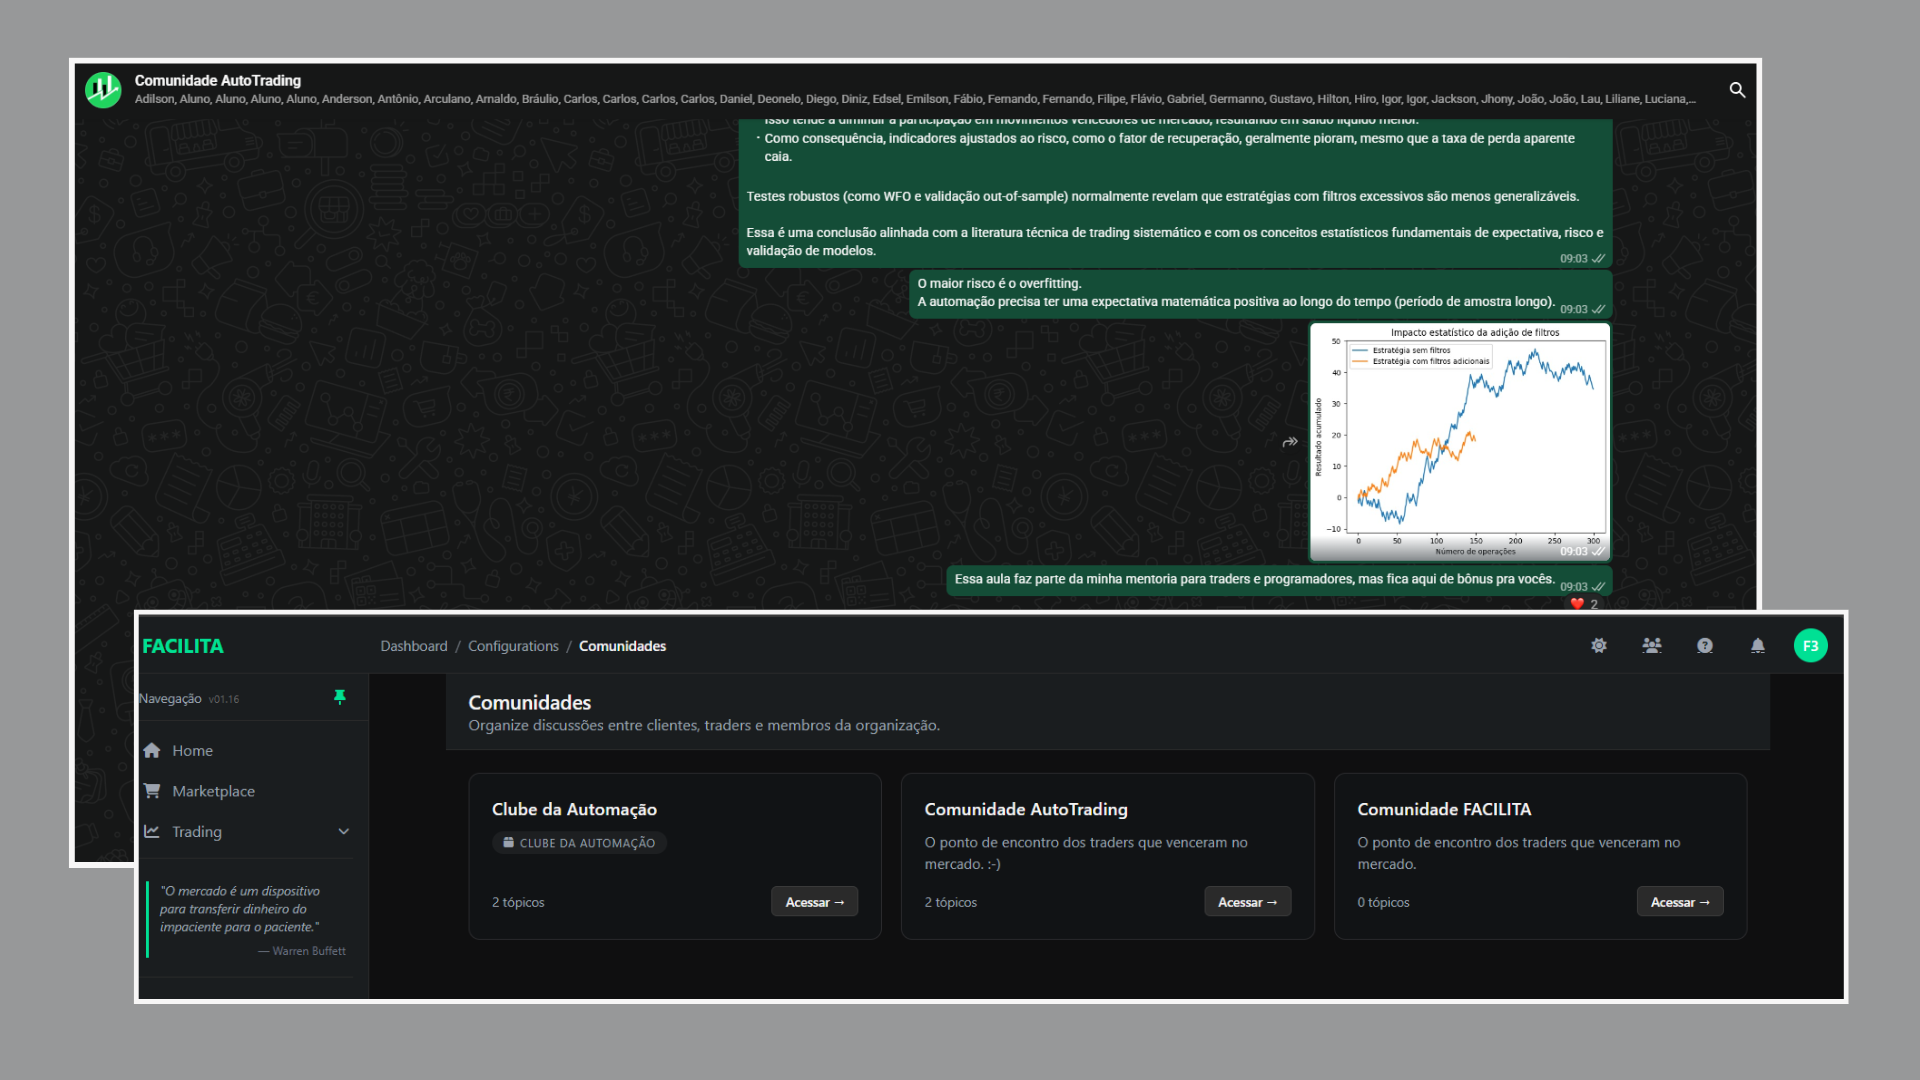
Task: Expand the Trading menu chevron
Action: (344, 832)
